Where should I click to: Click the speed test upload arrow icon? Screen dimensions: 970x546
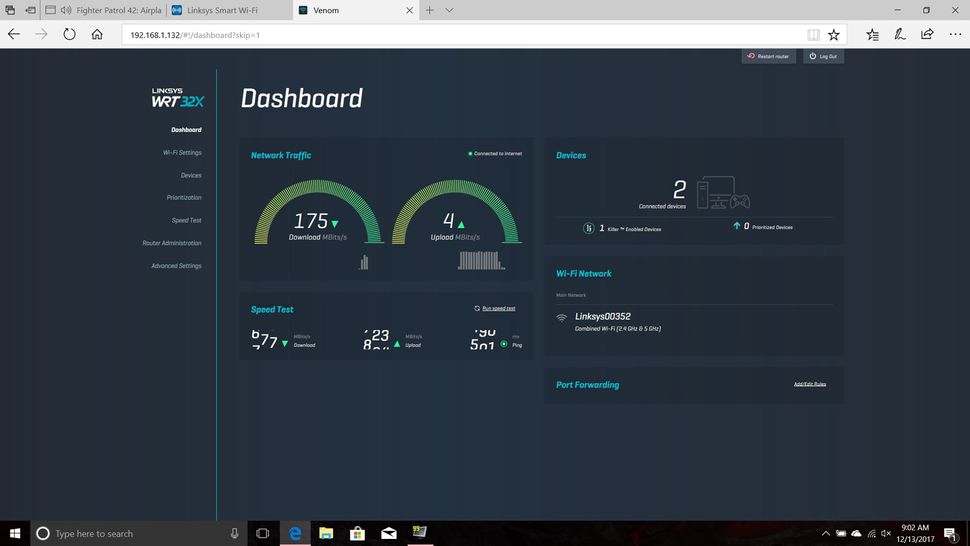coord(397,344)
